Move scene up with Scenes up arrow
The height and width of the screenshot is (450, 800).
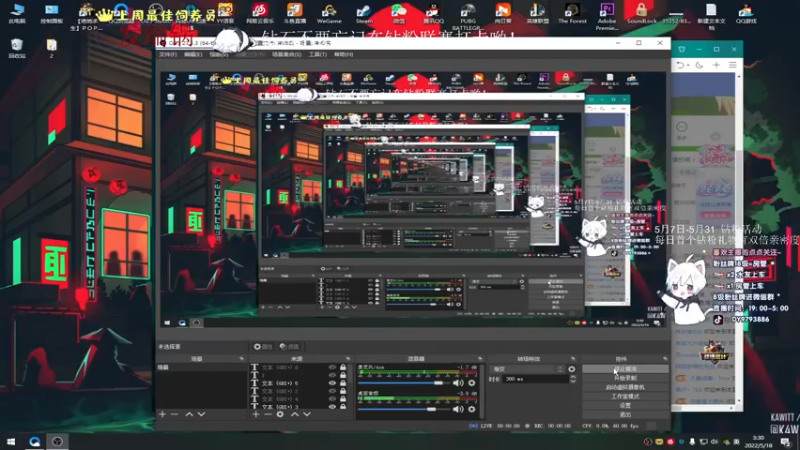click(x=189, y=414)
